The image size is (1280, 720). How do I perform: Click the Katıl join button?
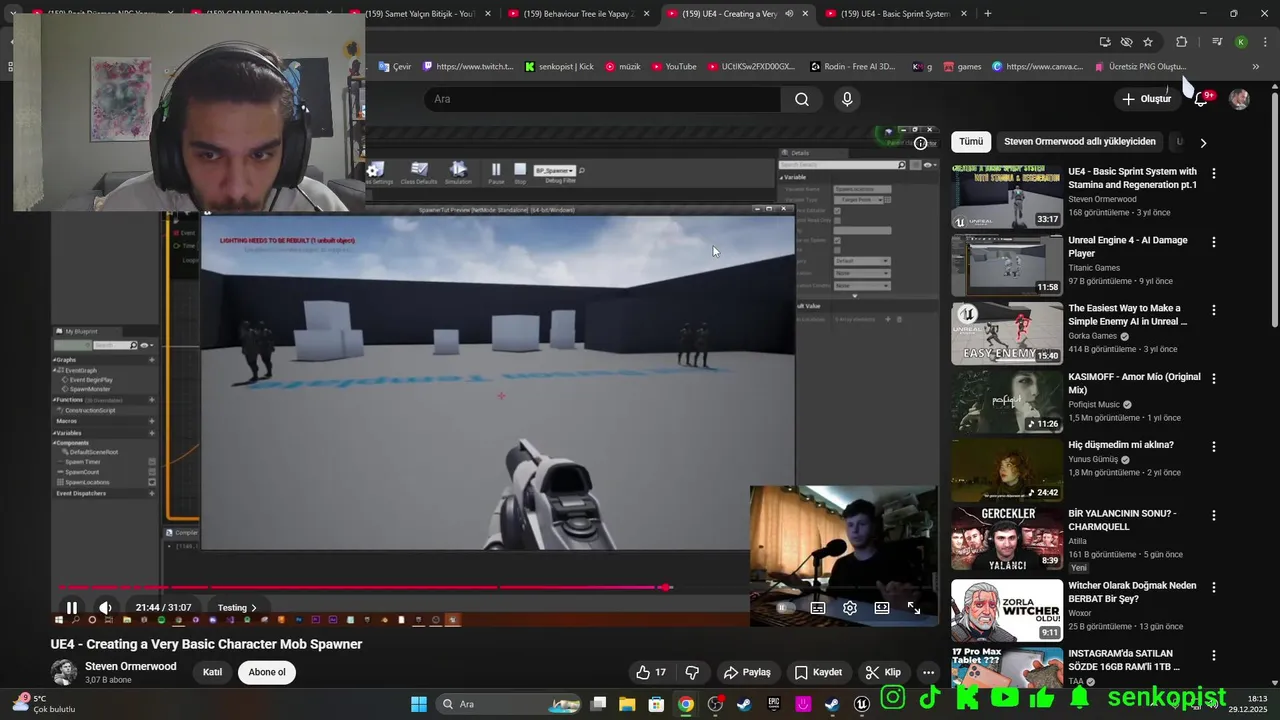tap(212, 672)
